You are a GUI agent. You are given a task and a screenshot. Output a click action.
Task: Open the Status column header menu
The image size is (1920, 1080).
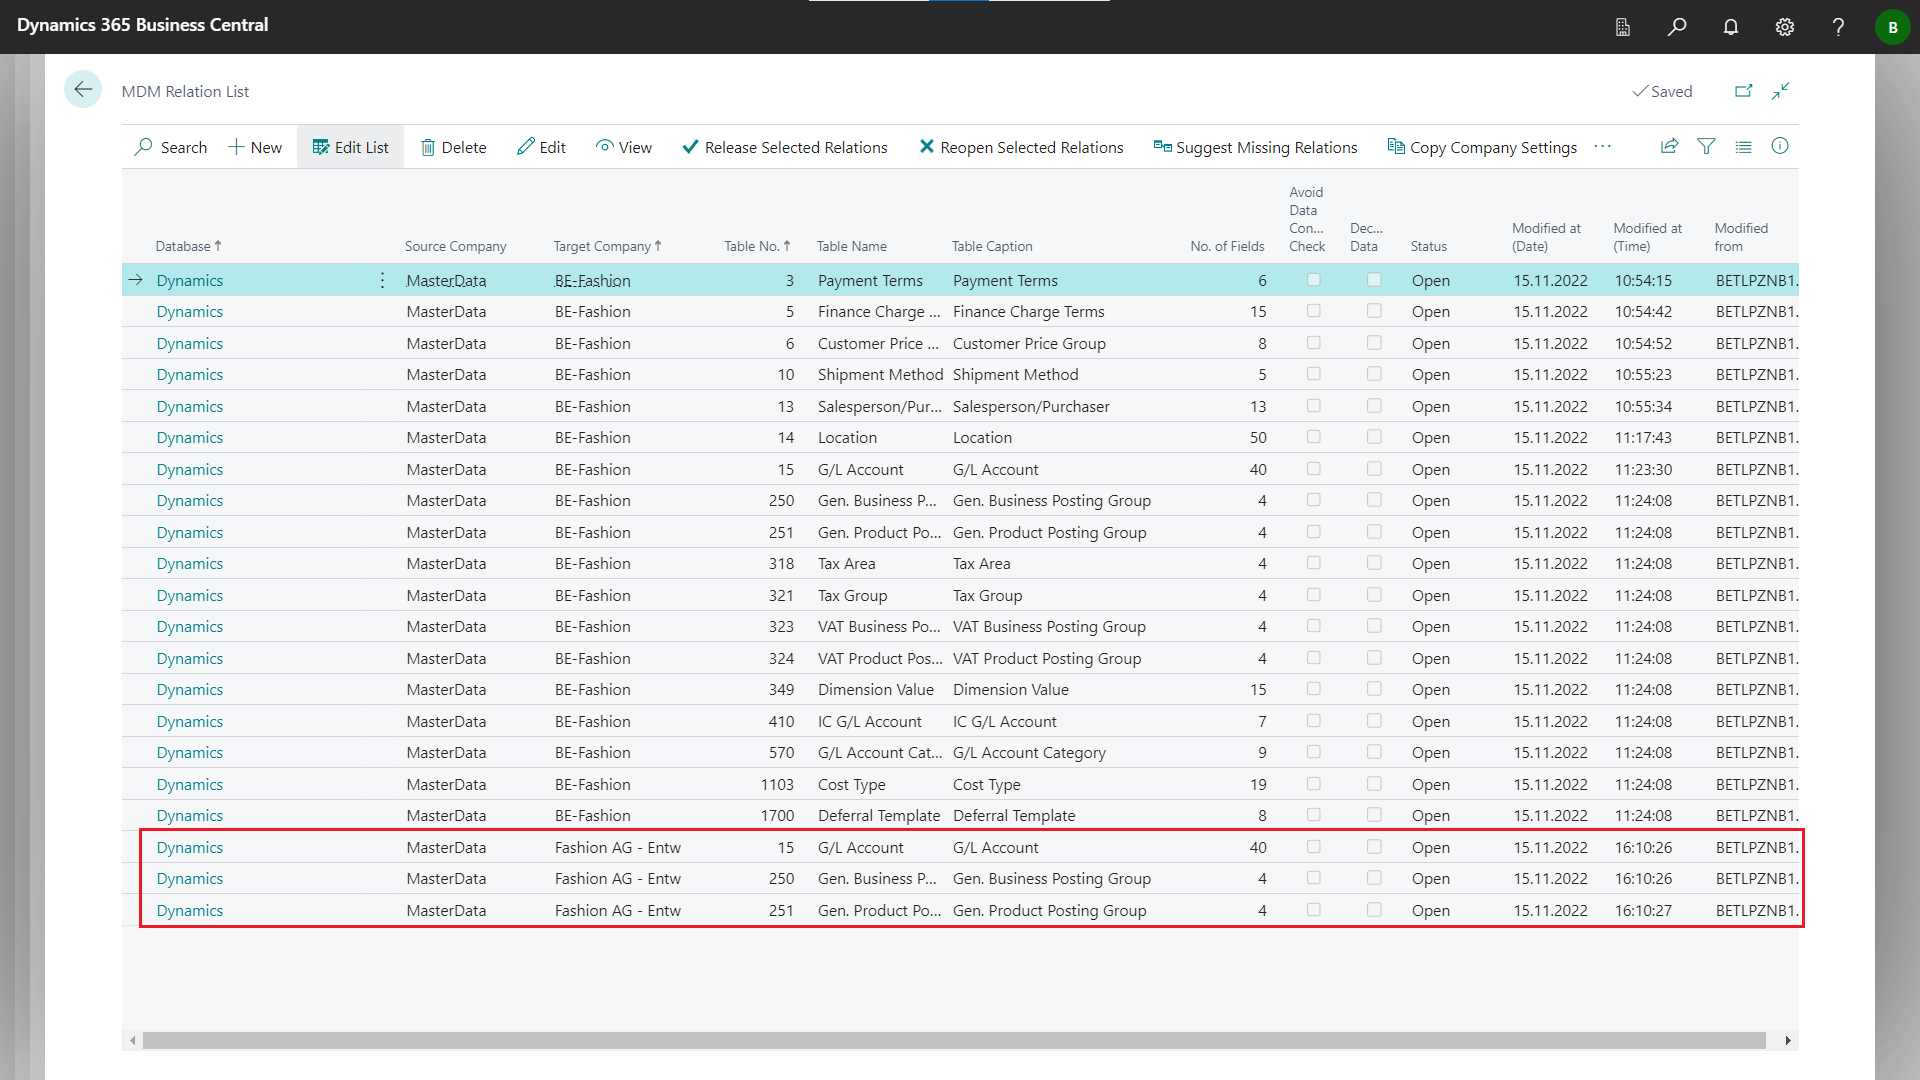1428,246
